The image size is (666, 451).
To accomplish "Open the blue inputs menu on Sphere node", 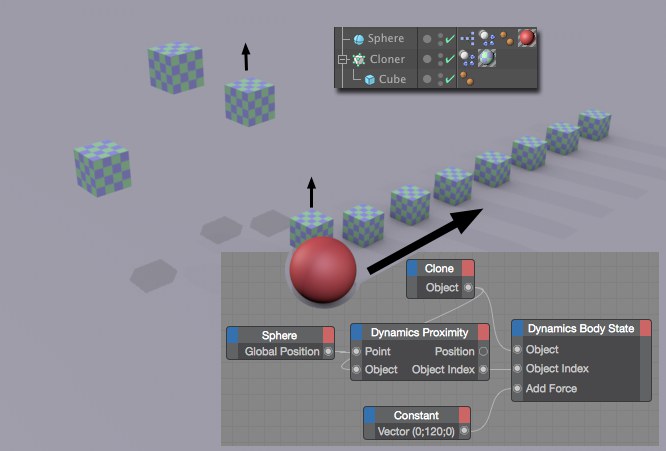I will tap(232, 335).
